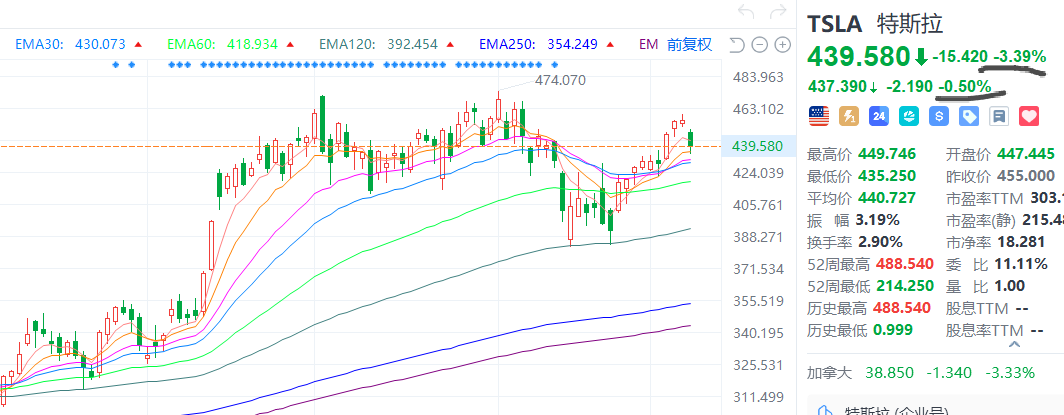Click the -3.39% daily change value
Screen dimensions: 1064x415
pos(1020,57)
